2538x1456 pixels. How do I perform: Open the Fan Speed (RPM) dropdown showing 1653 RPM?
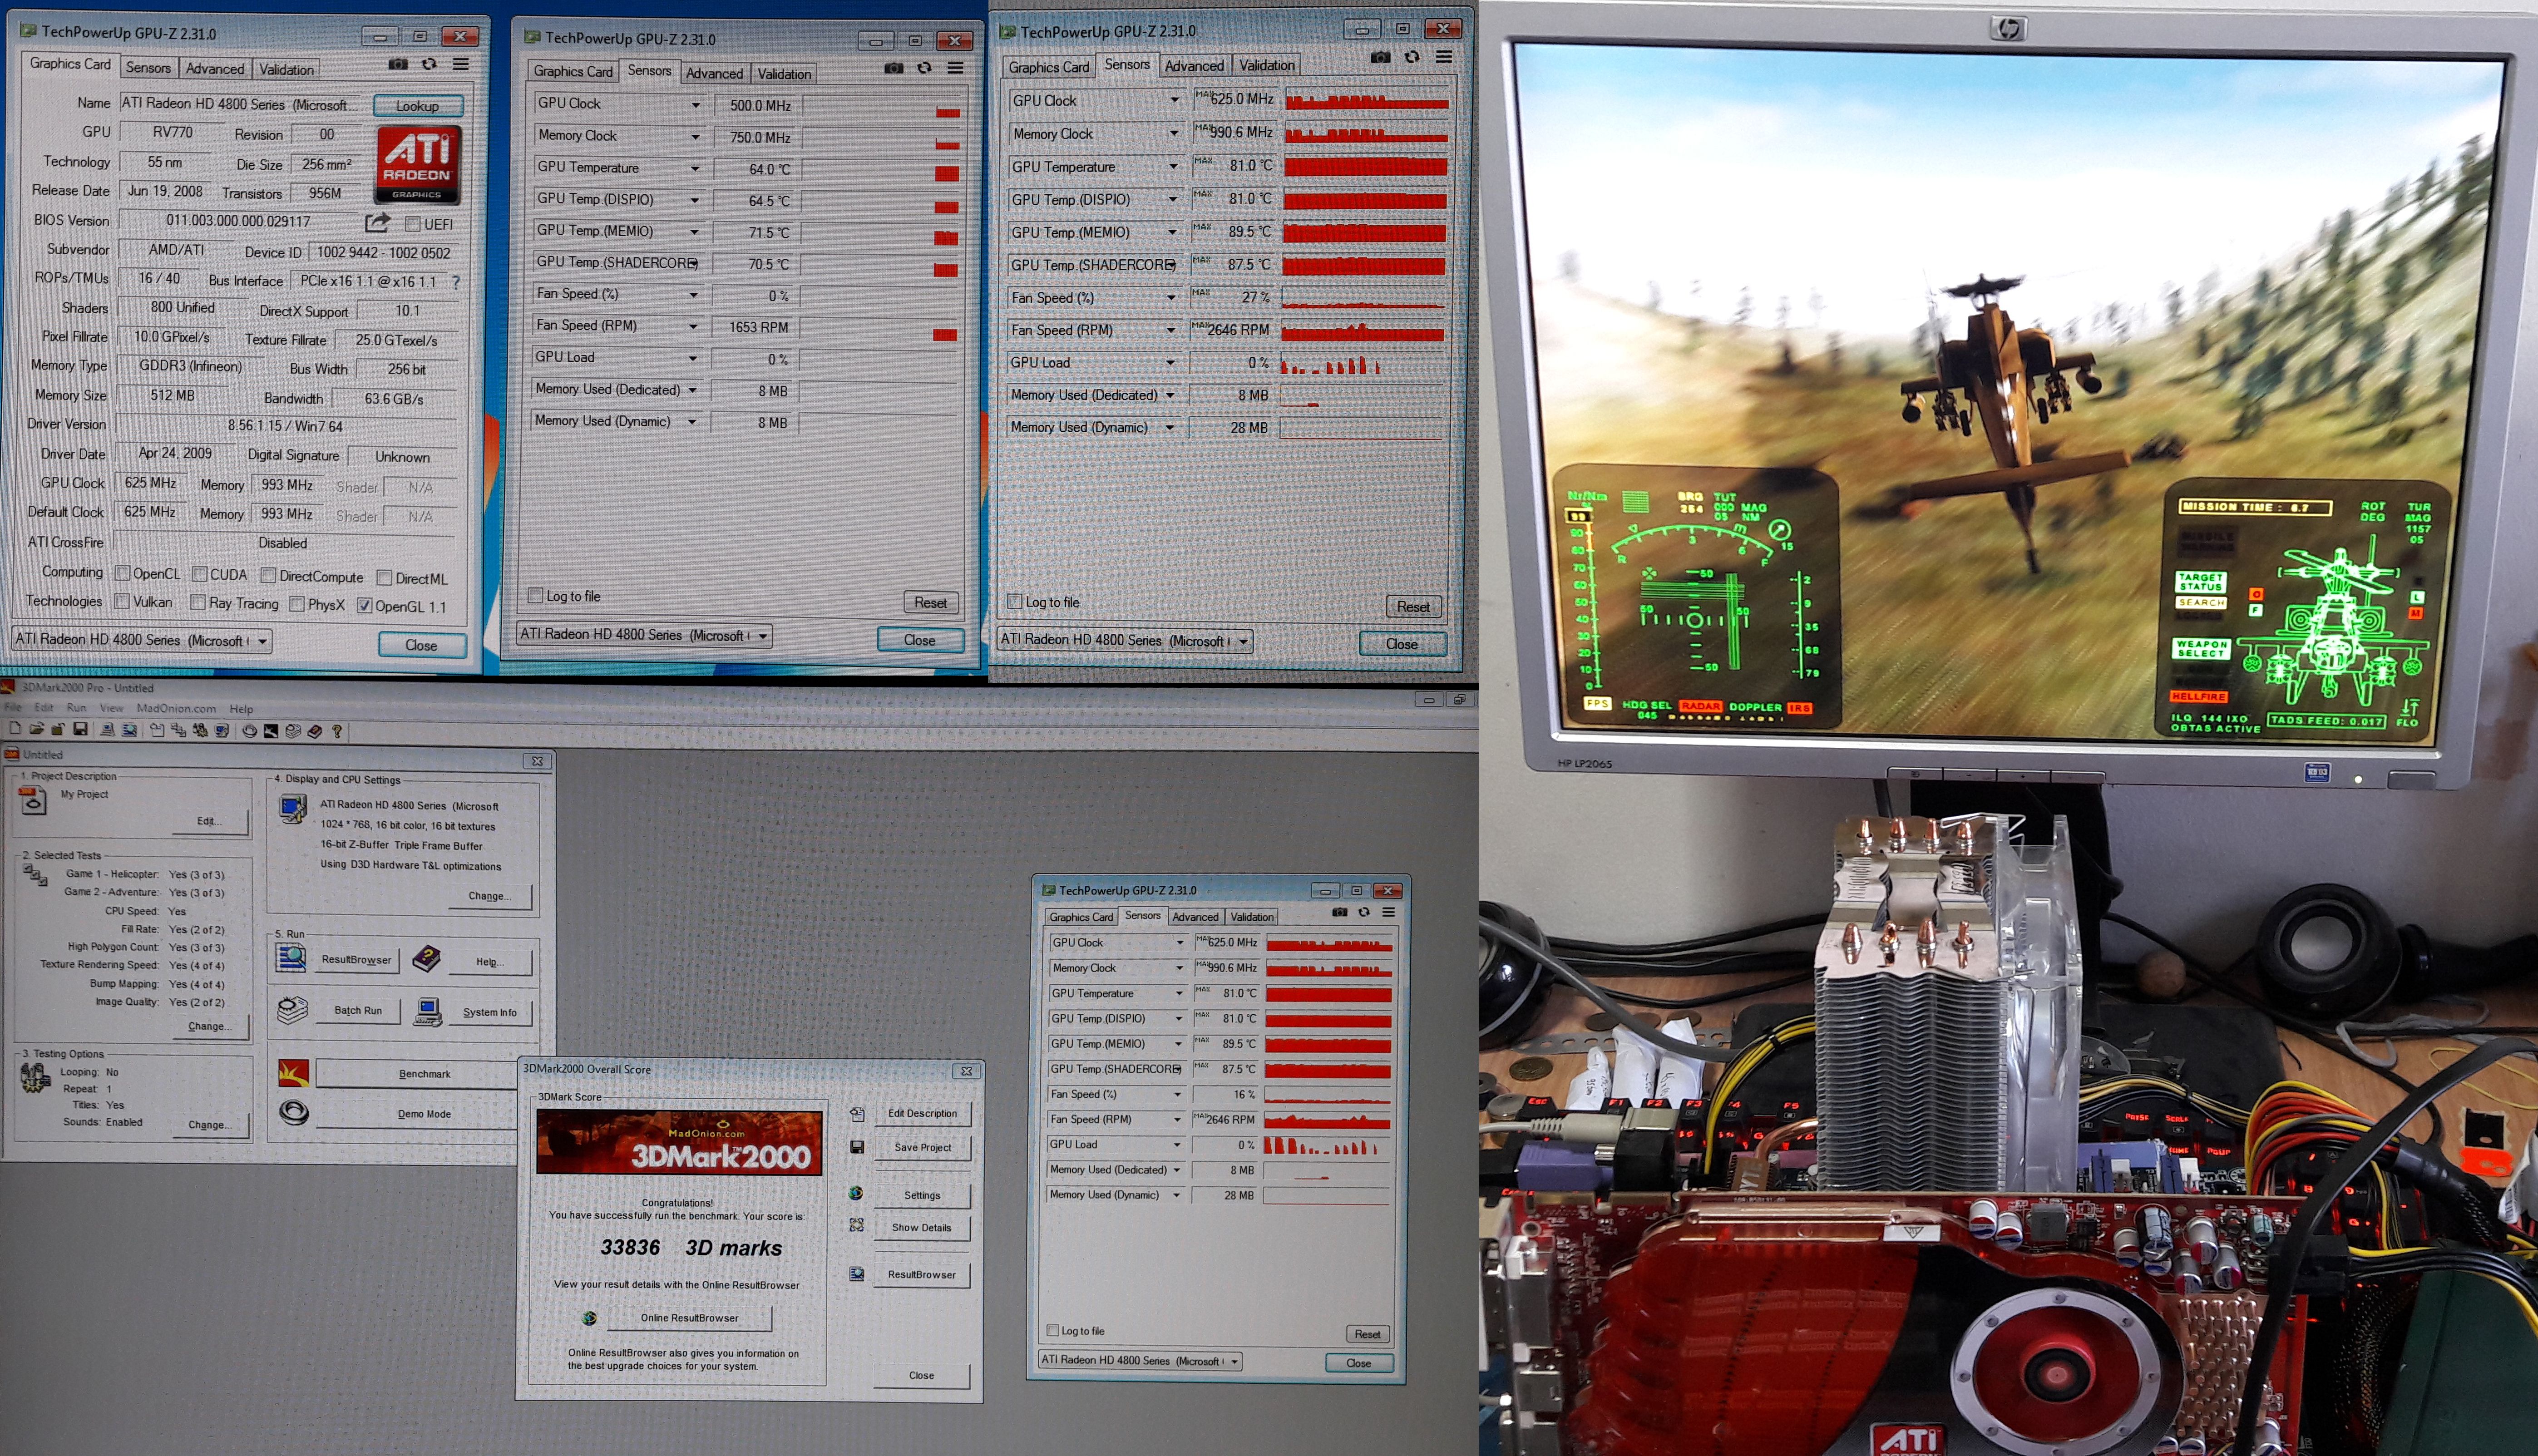point(693,326)
